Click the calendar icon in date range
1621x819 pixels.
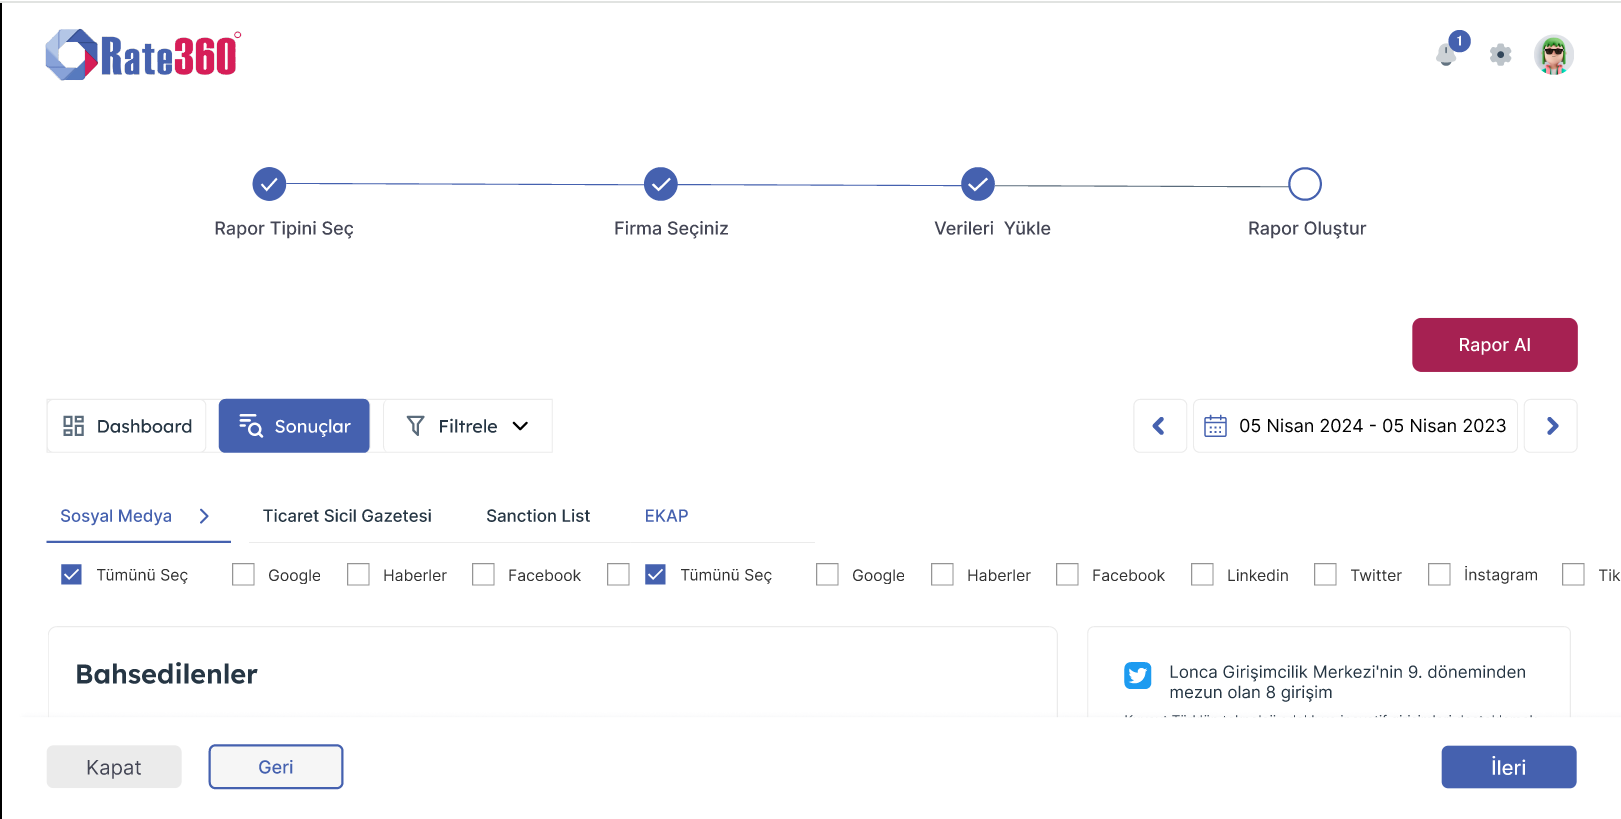(1215, 426)
